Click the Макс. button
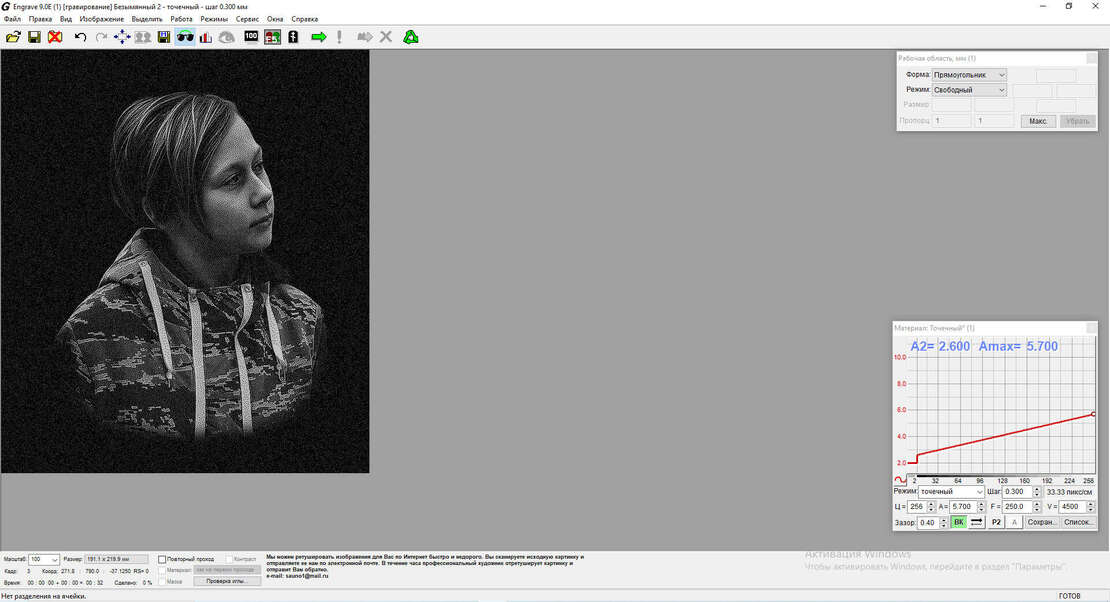 click(x=1038, y=121)
